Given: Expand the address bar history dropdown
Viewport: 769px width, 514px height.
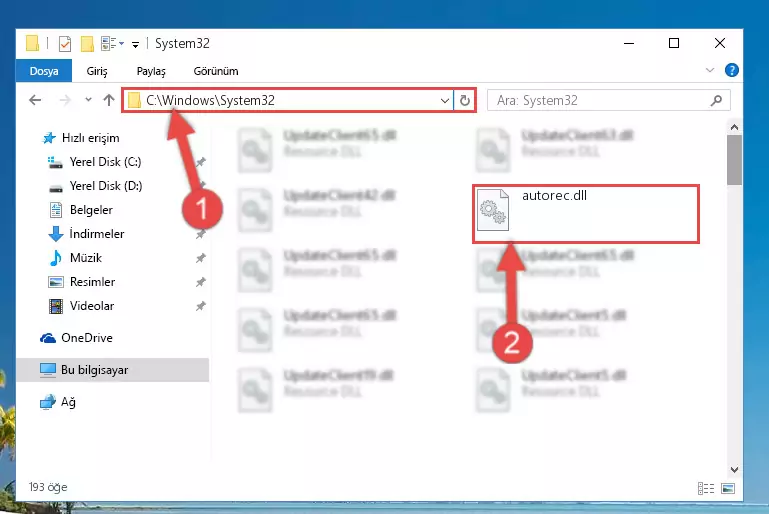Looking at the screenshot, I should coord(445,101).
